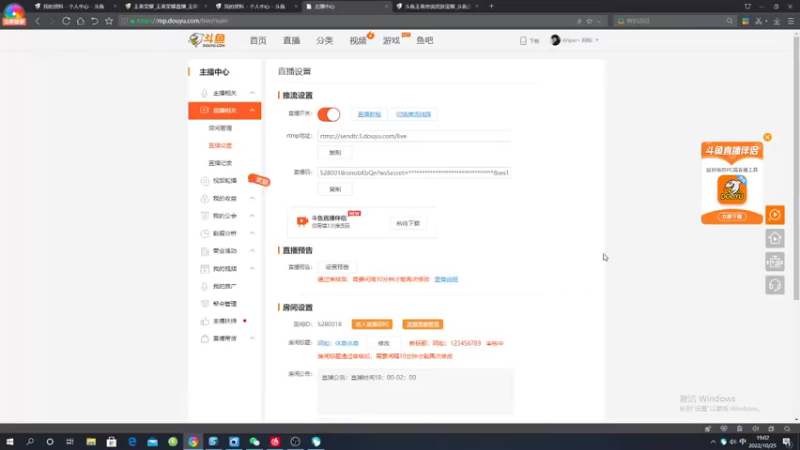Switch to the second browser tab
The width and height of the screenshot is (800, 450).
tap(163, 6)
